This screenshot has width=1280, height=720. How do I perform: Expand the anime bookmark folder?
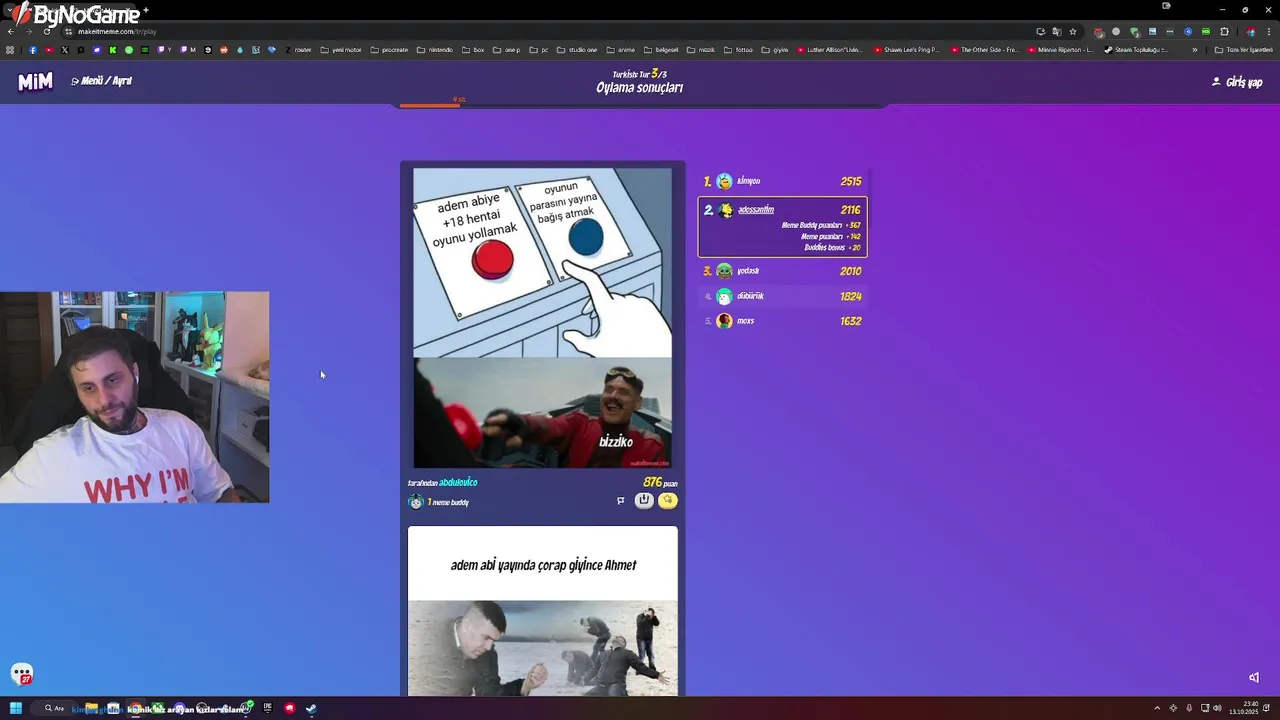(x=621, y=49)
